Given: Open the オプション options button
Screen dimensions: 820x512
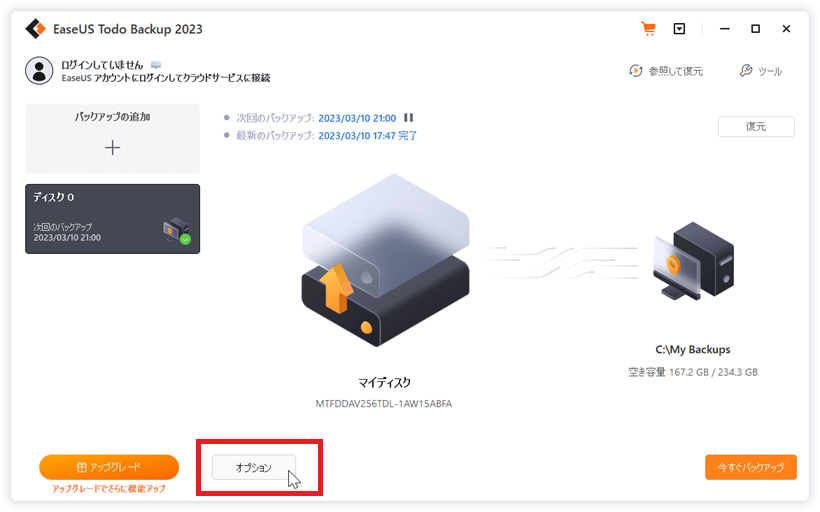Looking at the screenshot, I should tap(254, 467).
